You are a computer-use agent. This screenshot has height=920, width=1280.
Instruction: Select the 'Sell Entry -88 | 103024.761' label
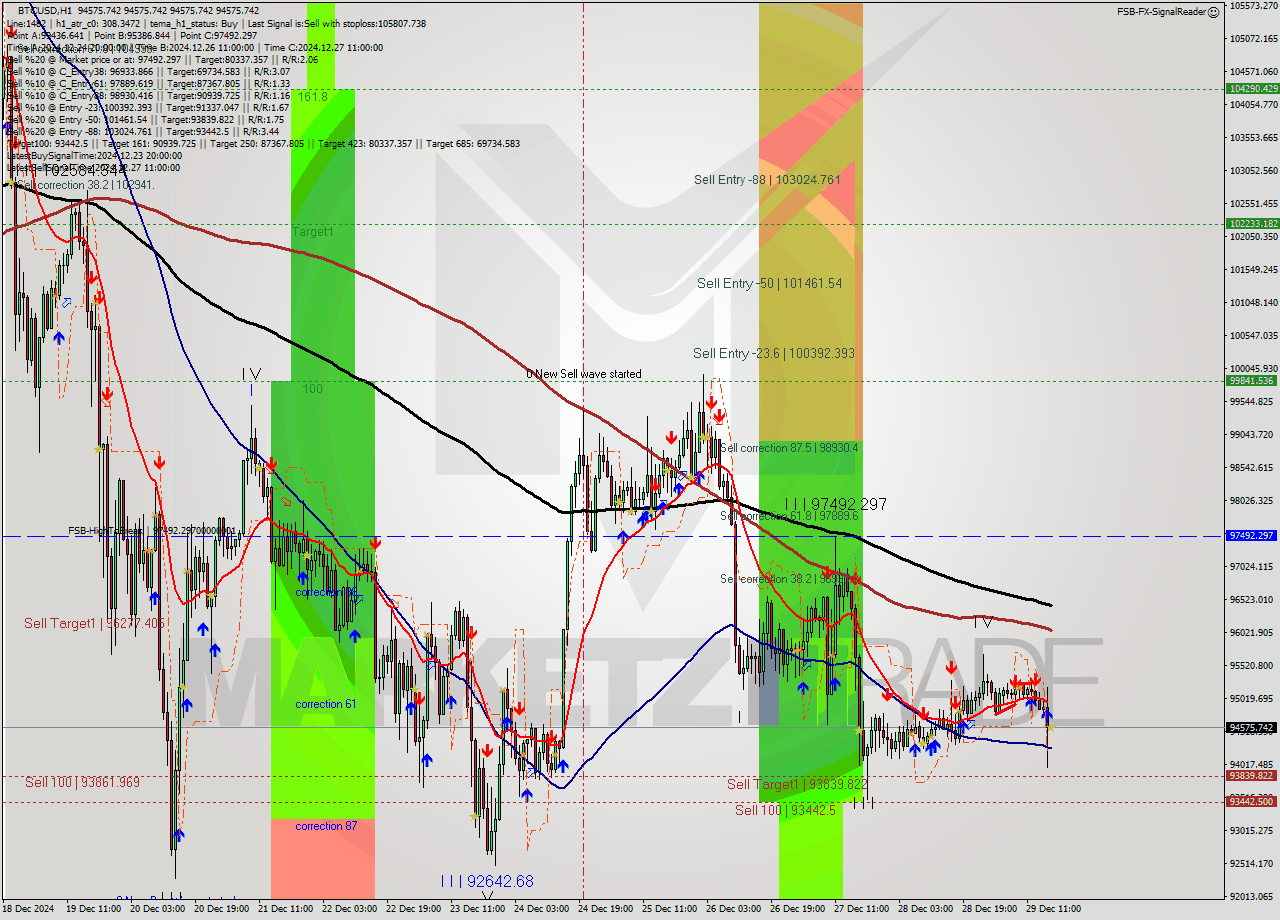(x=767, y=180)
